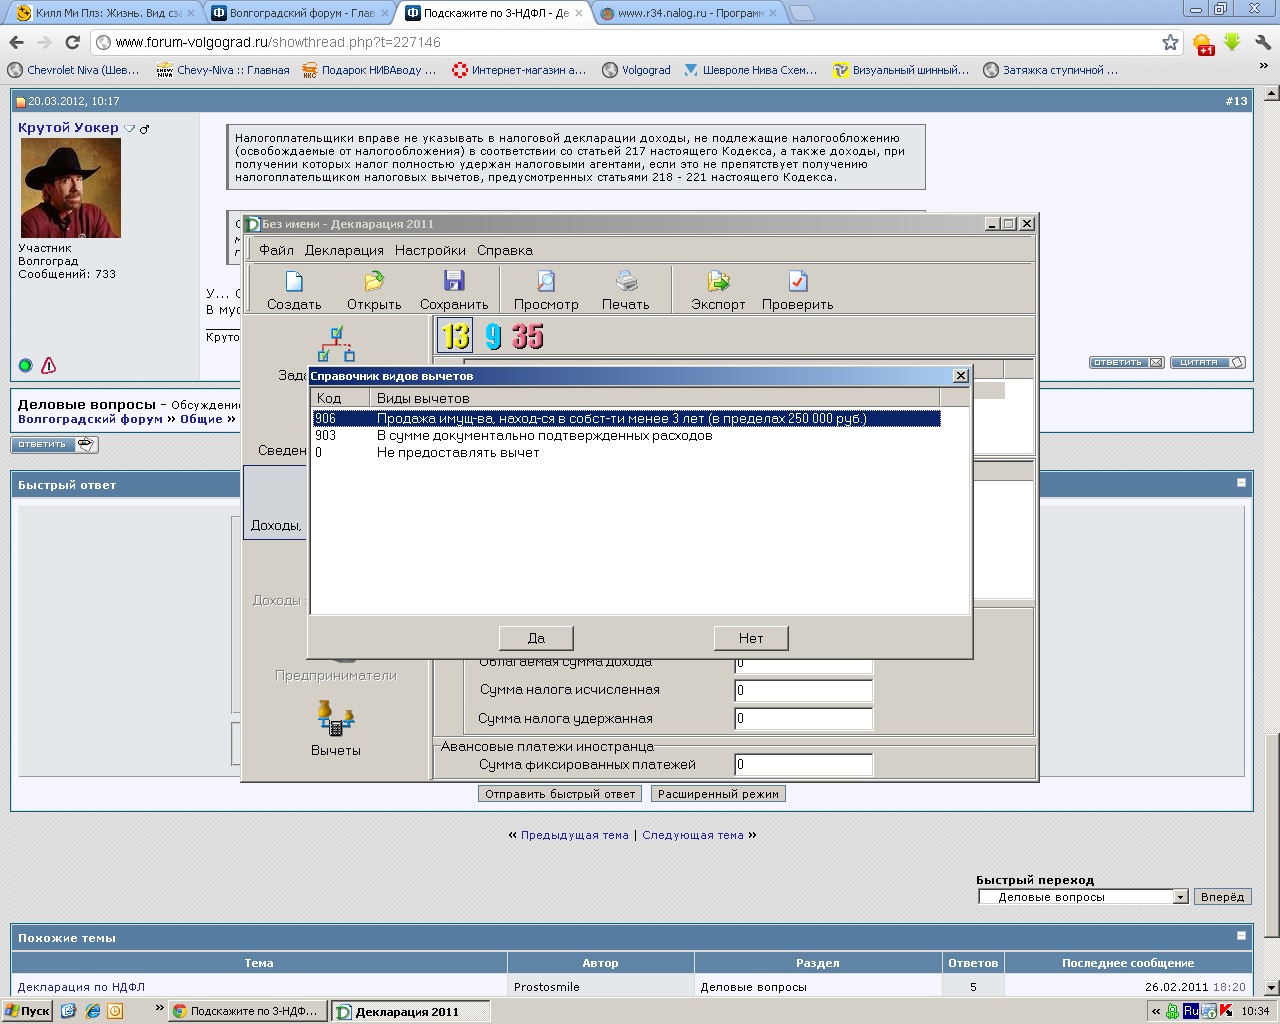Open Kaspersky antivirus tray icon
This screenshot has height=1024, width=1280.
point(1227,1011)
